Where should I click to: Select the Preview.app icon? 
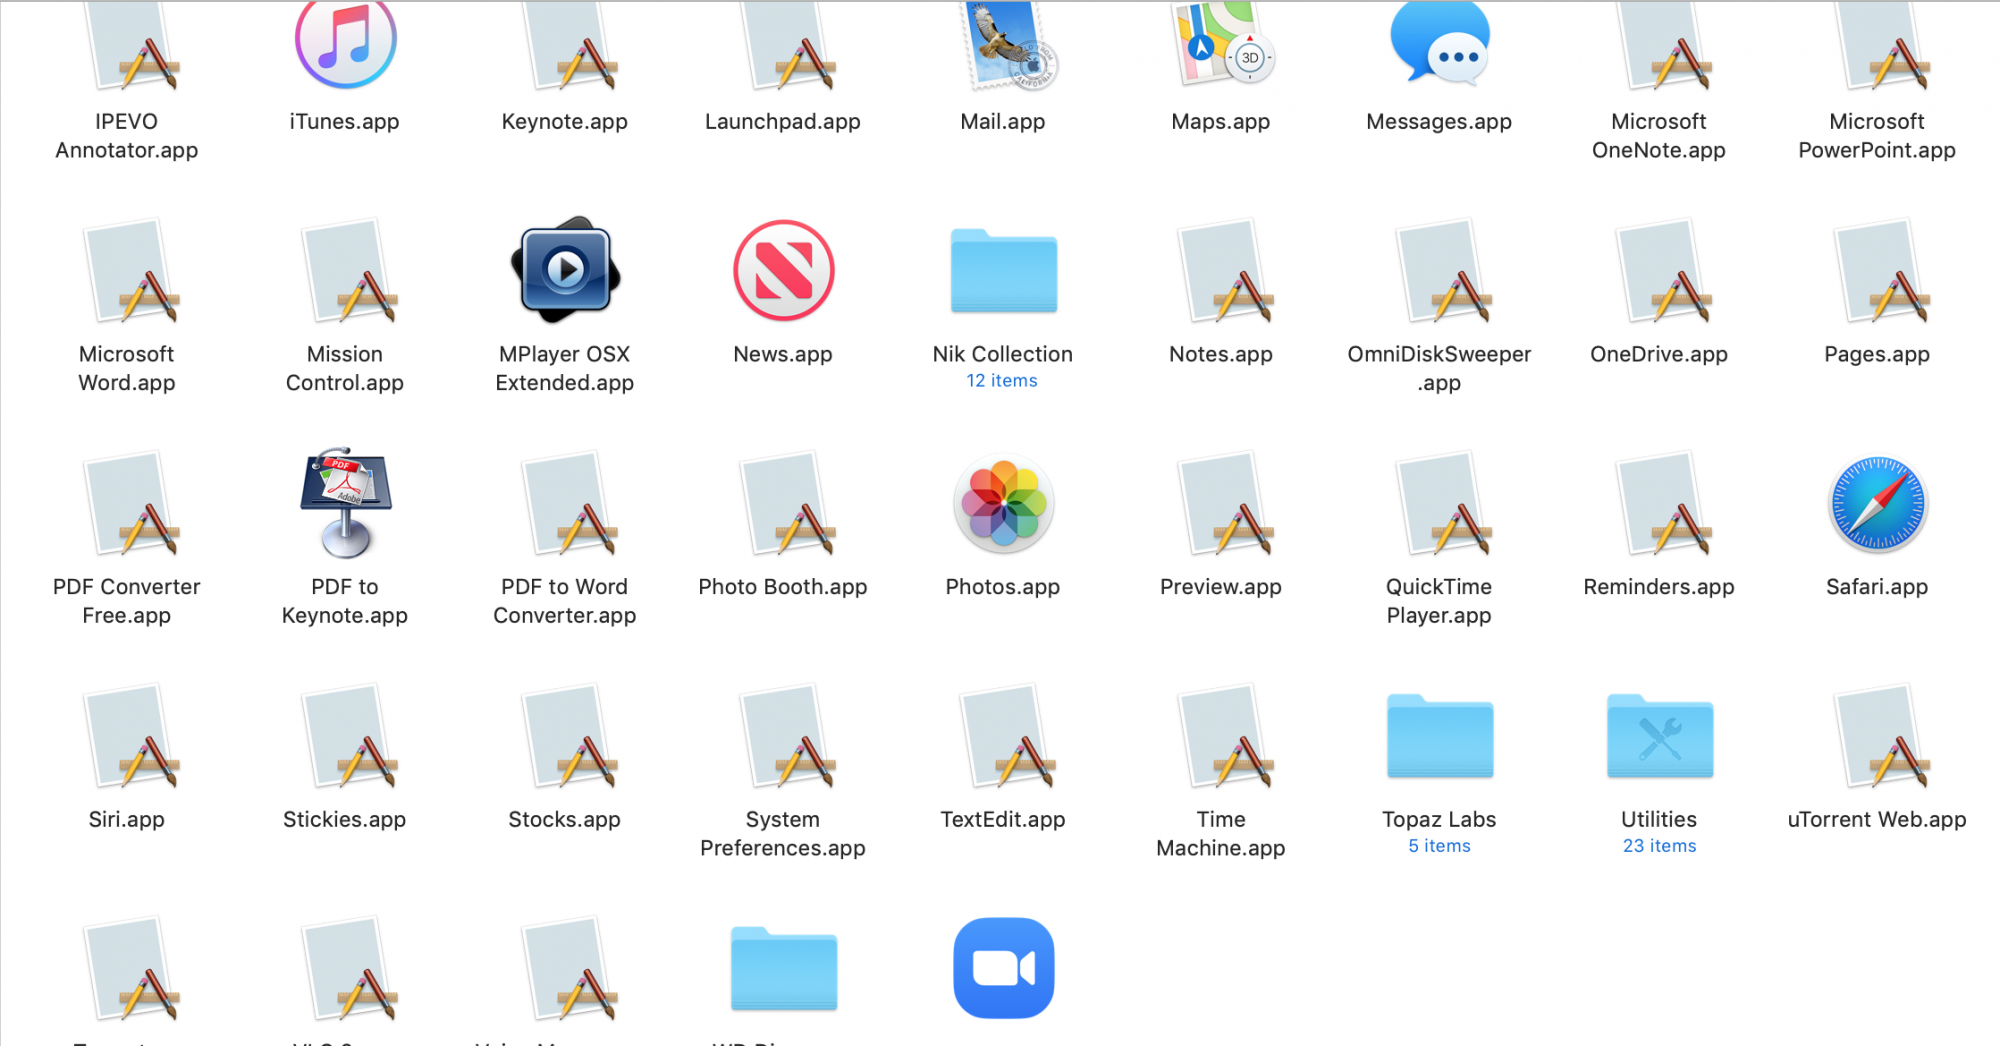tap(1226, 504)
